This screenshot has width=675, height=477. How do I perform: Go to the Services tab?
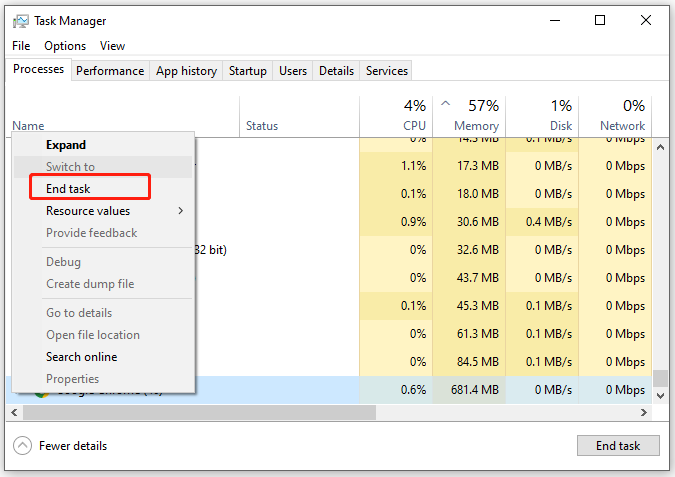pos(387,71)
